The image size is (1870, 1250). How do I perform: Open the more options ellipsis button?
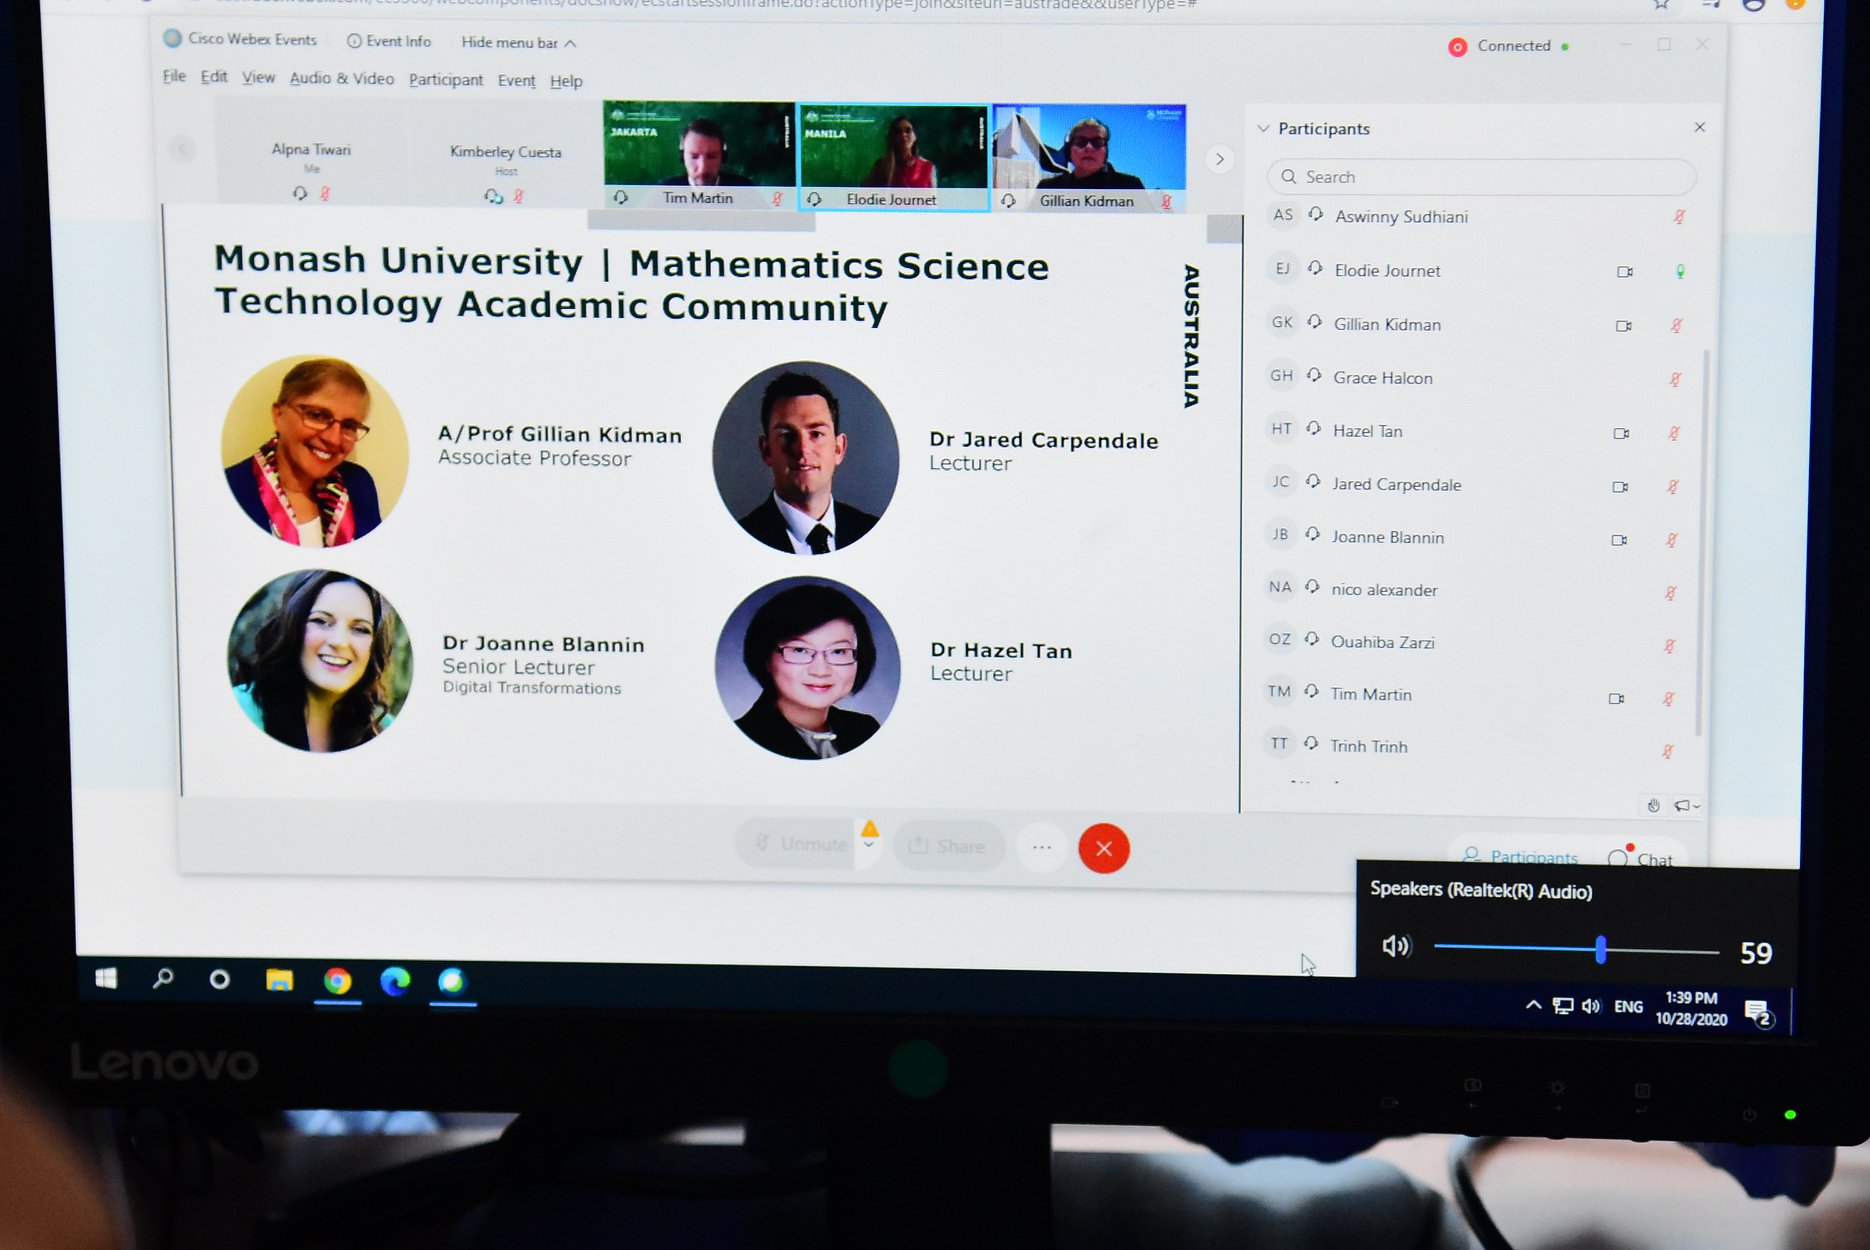[1042, 848]
